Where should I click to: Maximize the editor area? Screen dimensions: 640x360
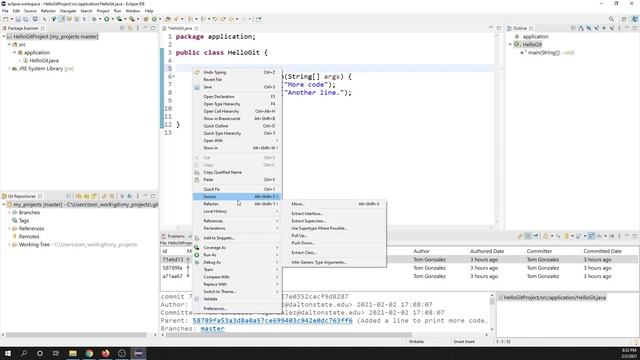[x=498, y=28]
